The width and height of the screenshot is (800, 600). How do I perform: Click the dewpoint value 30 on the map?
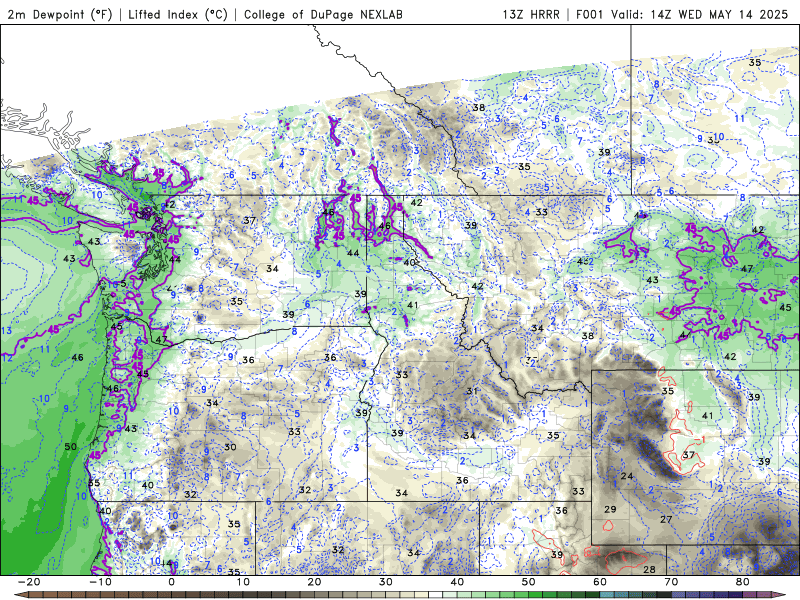[x=230, y=447]
